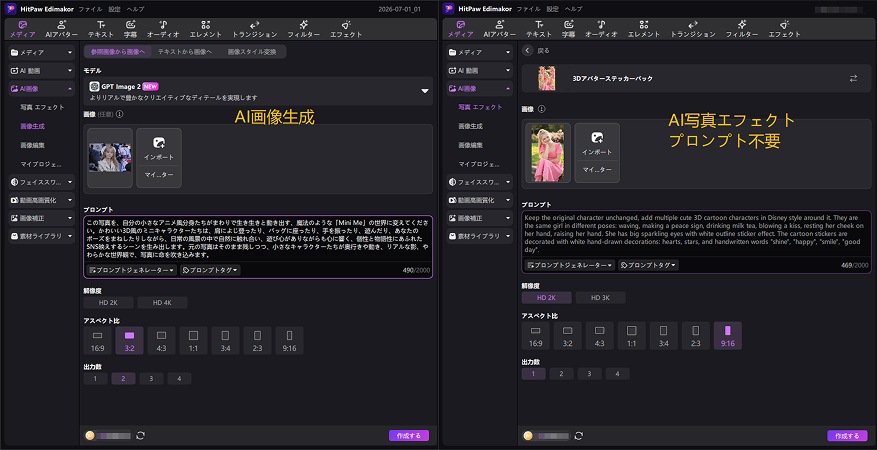The height and width of the screenshot is (450, 877).
Task: Expand フェイススワップ section in left window sidebar
Action: (41, 182)
